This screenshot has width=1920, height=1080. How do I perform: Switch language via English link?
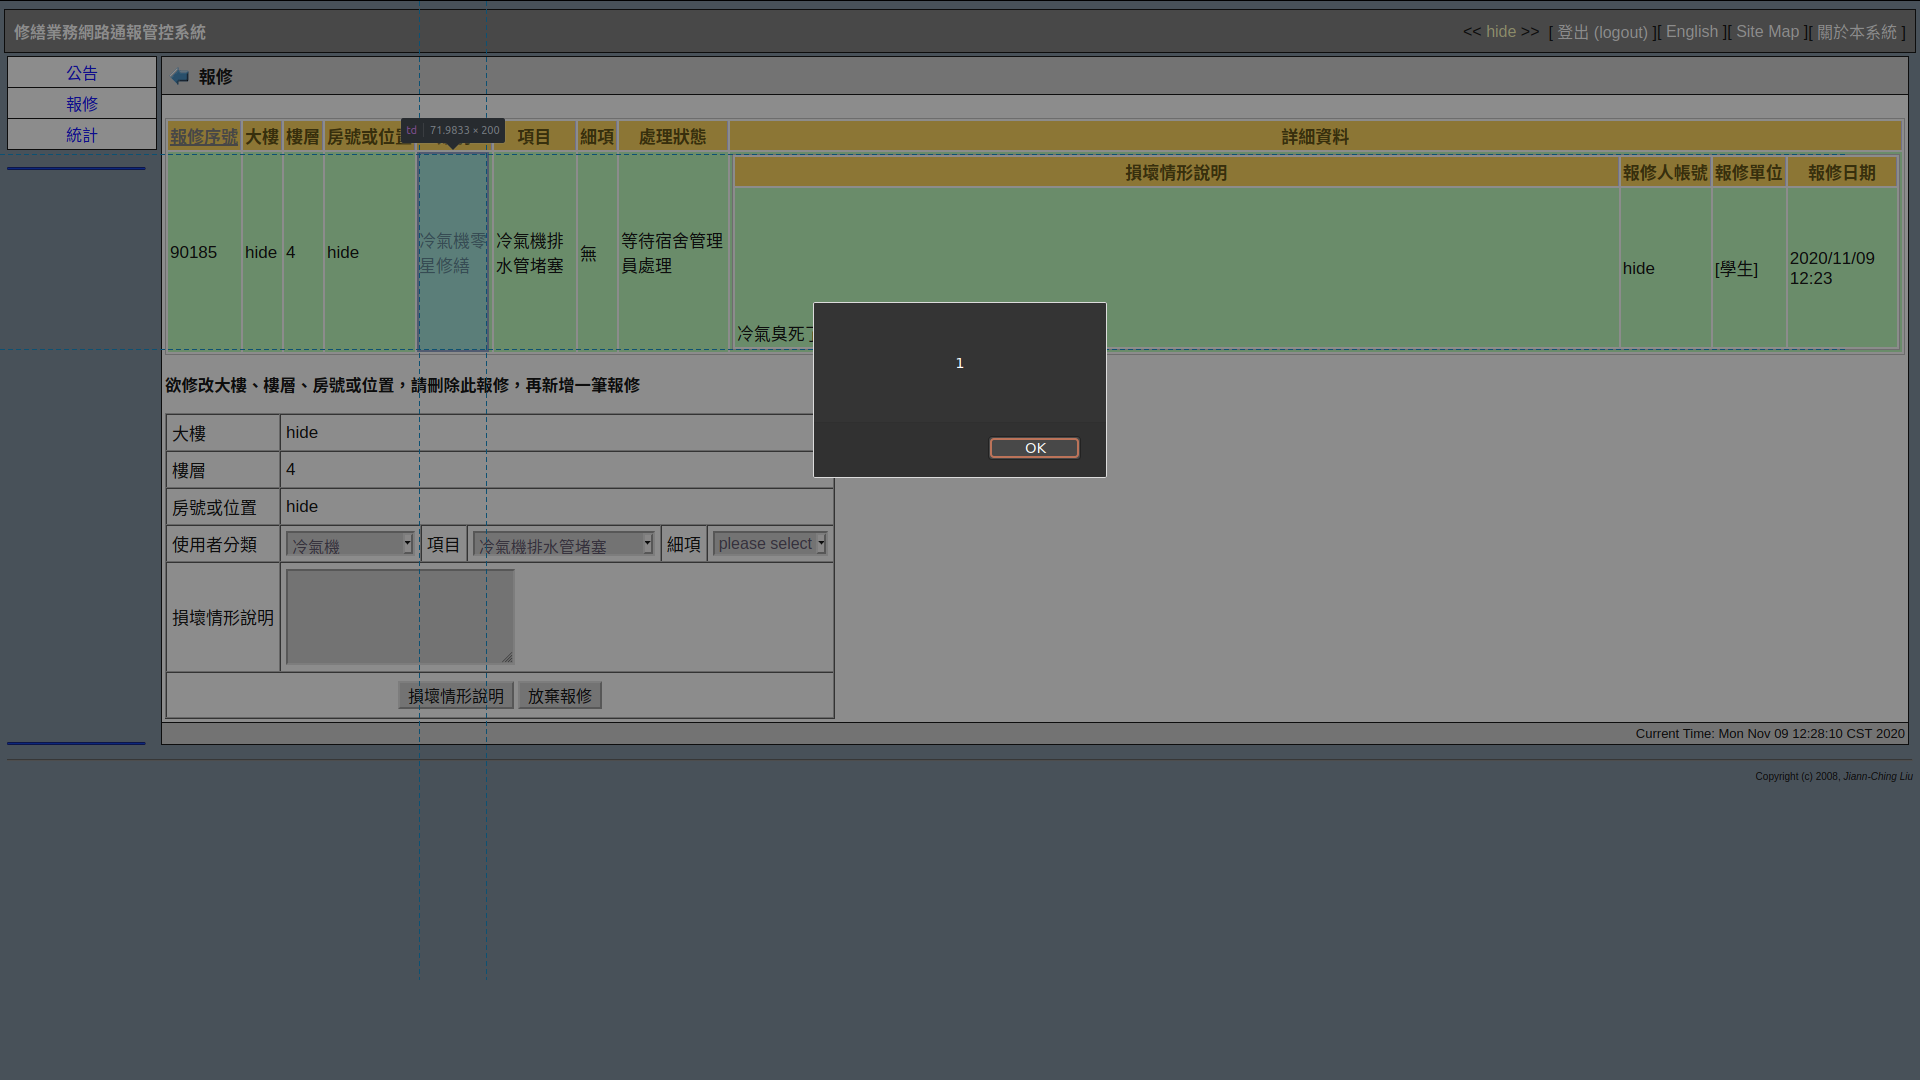point(1692,32)
